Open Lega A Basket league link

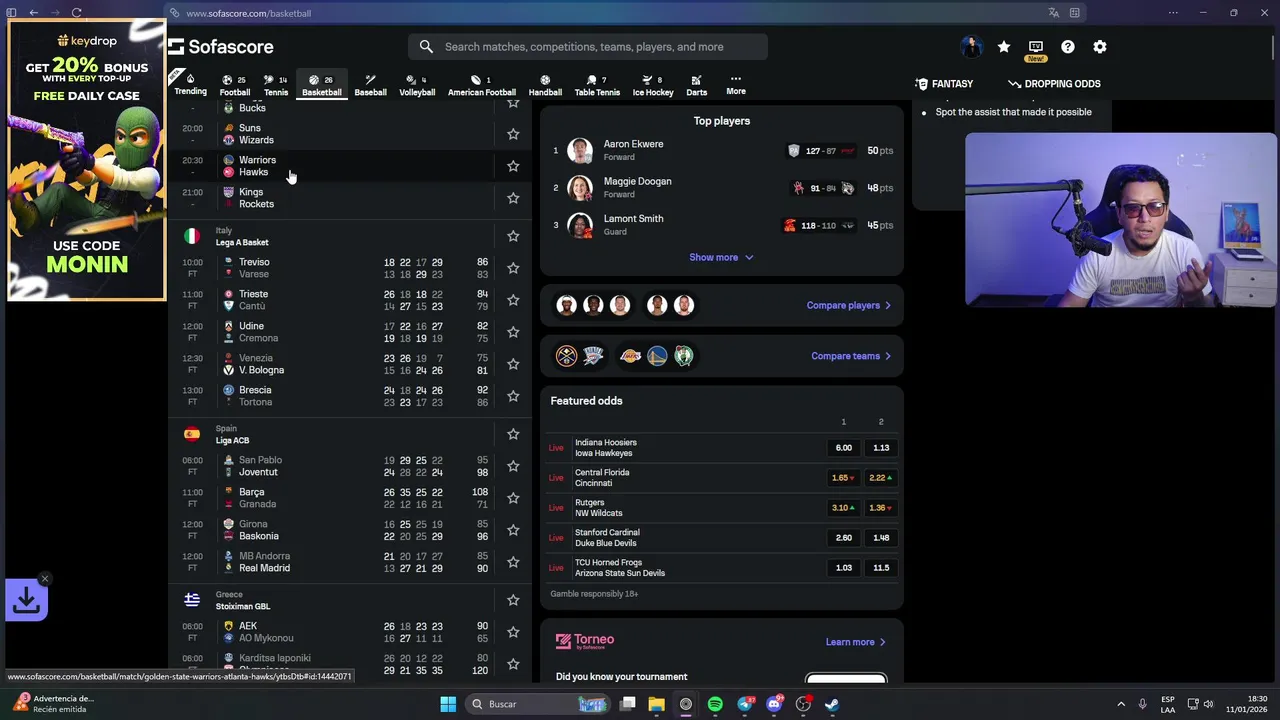[x=242, y=242]
